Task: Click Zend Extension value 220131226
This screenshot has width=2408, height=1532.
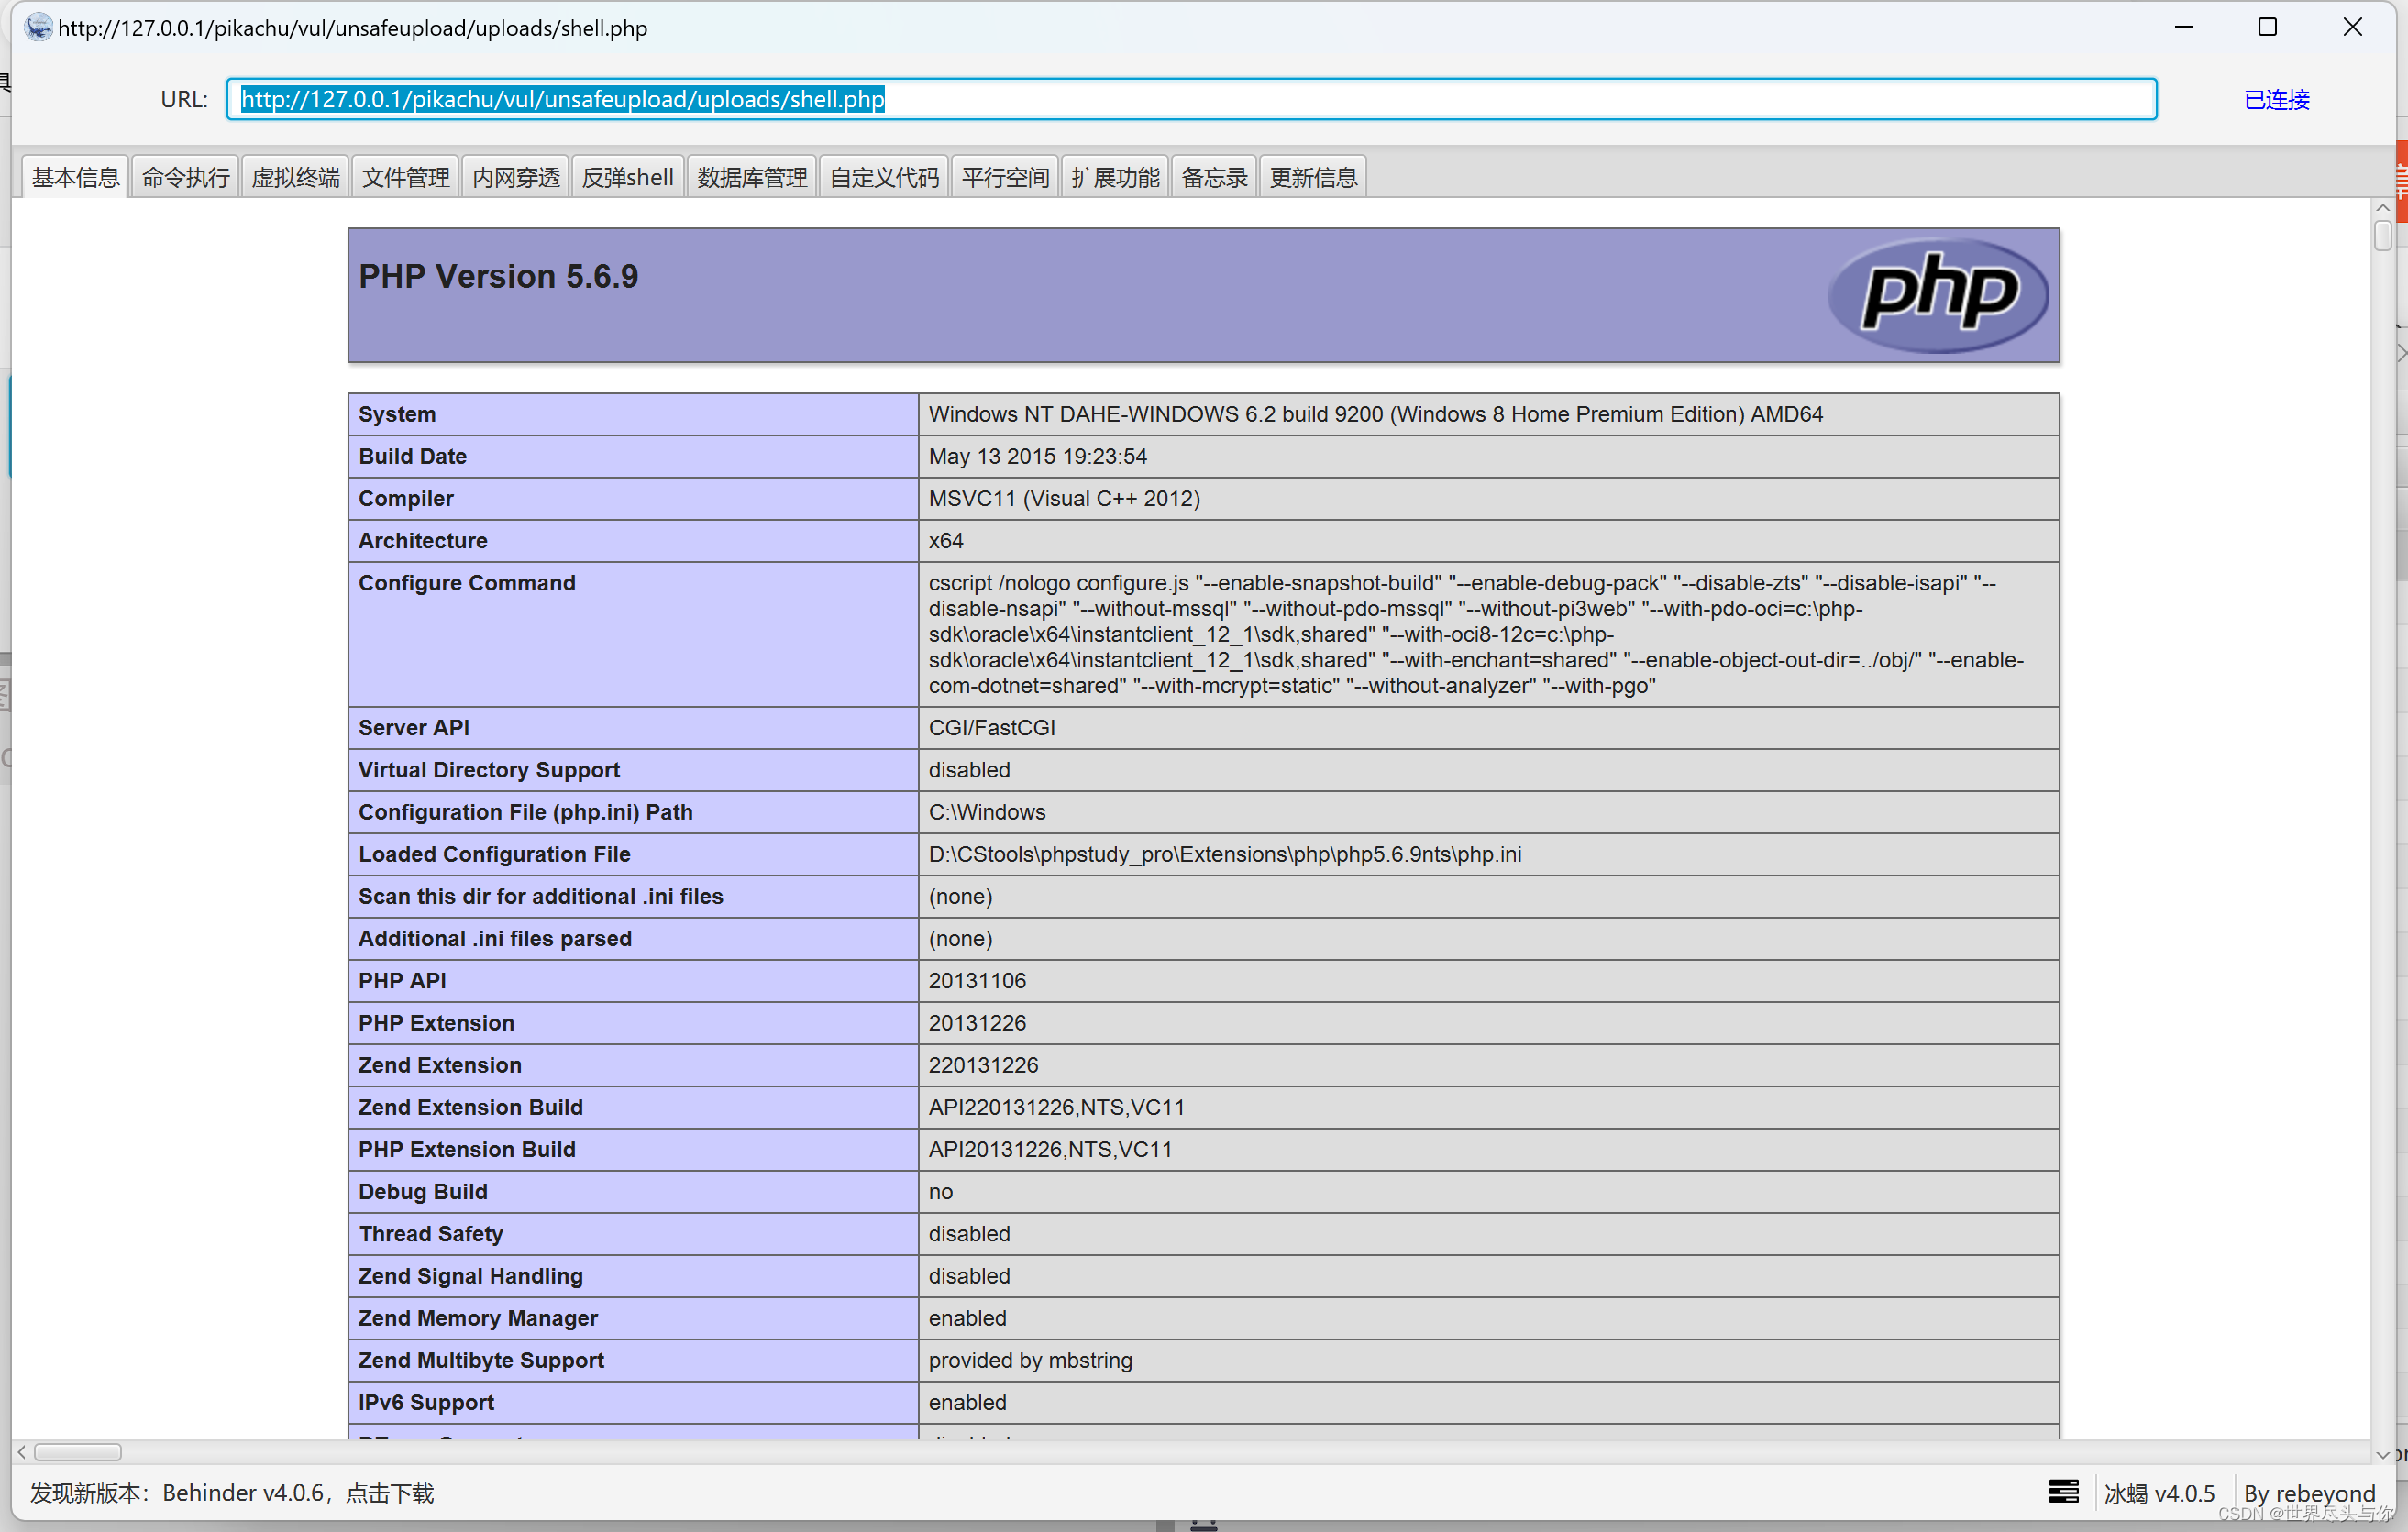Action: [x=983, y=1064]
